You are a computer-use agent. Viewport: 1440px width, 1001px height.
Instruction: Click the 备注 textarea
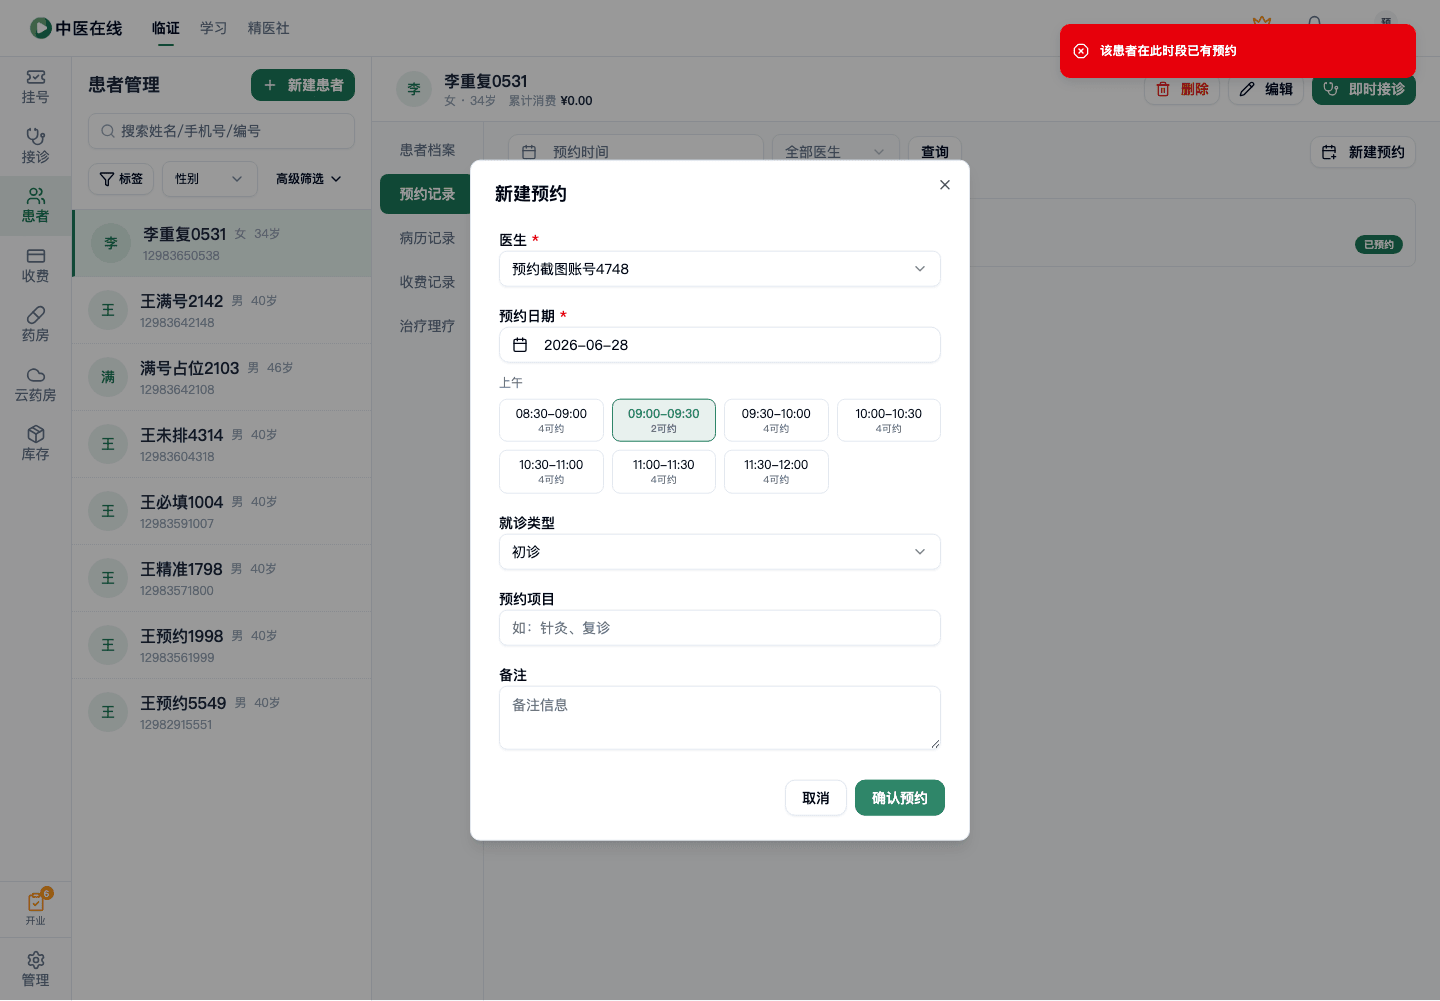(720, 718)
